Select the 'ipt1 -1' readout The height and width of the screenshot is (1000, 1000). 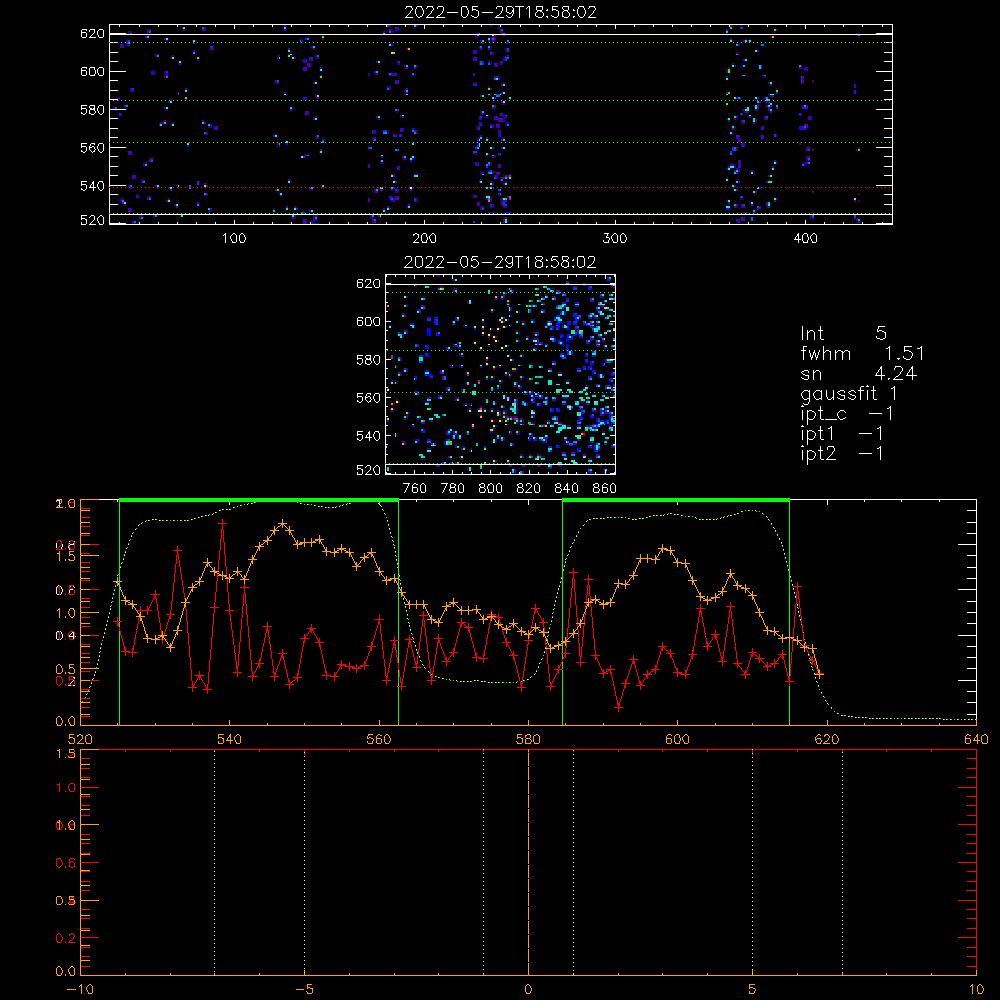[x=842, y=434]
